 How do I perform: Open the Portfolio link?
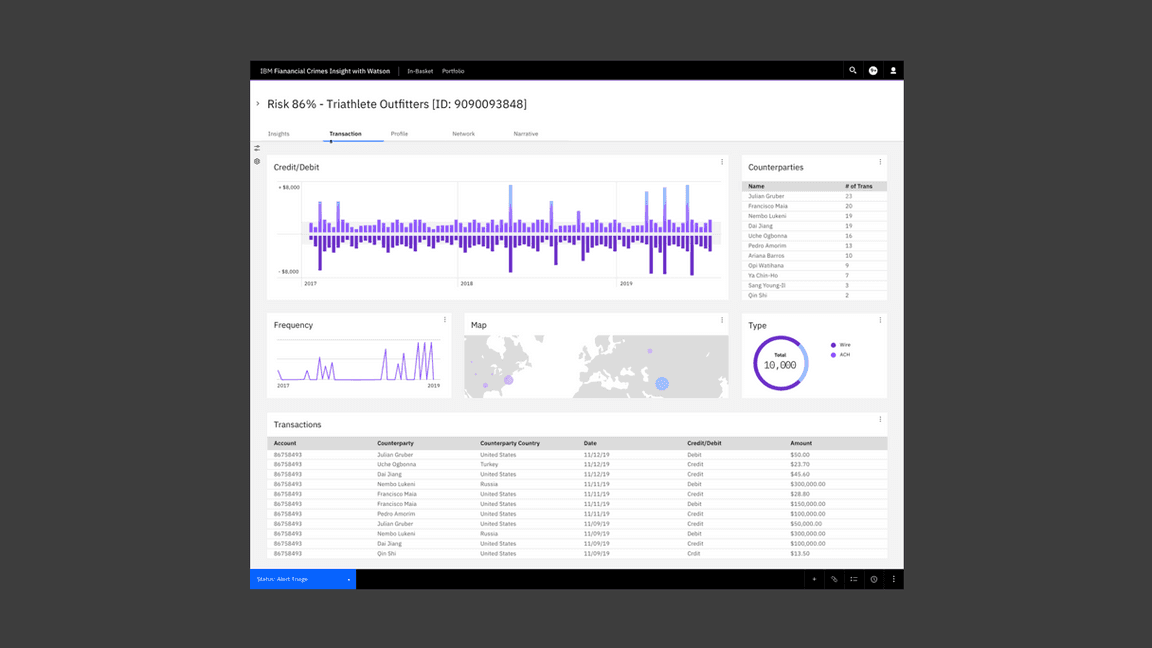tap(453, 71)
